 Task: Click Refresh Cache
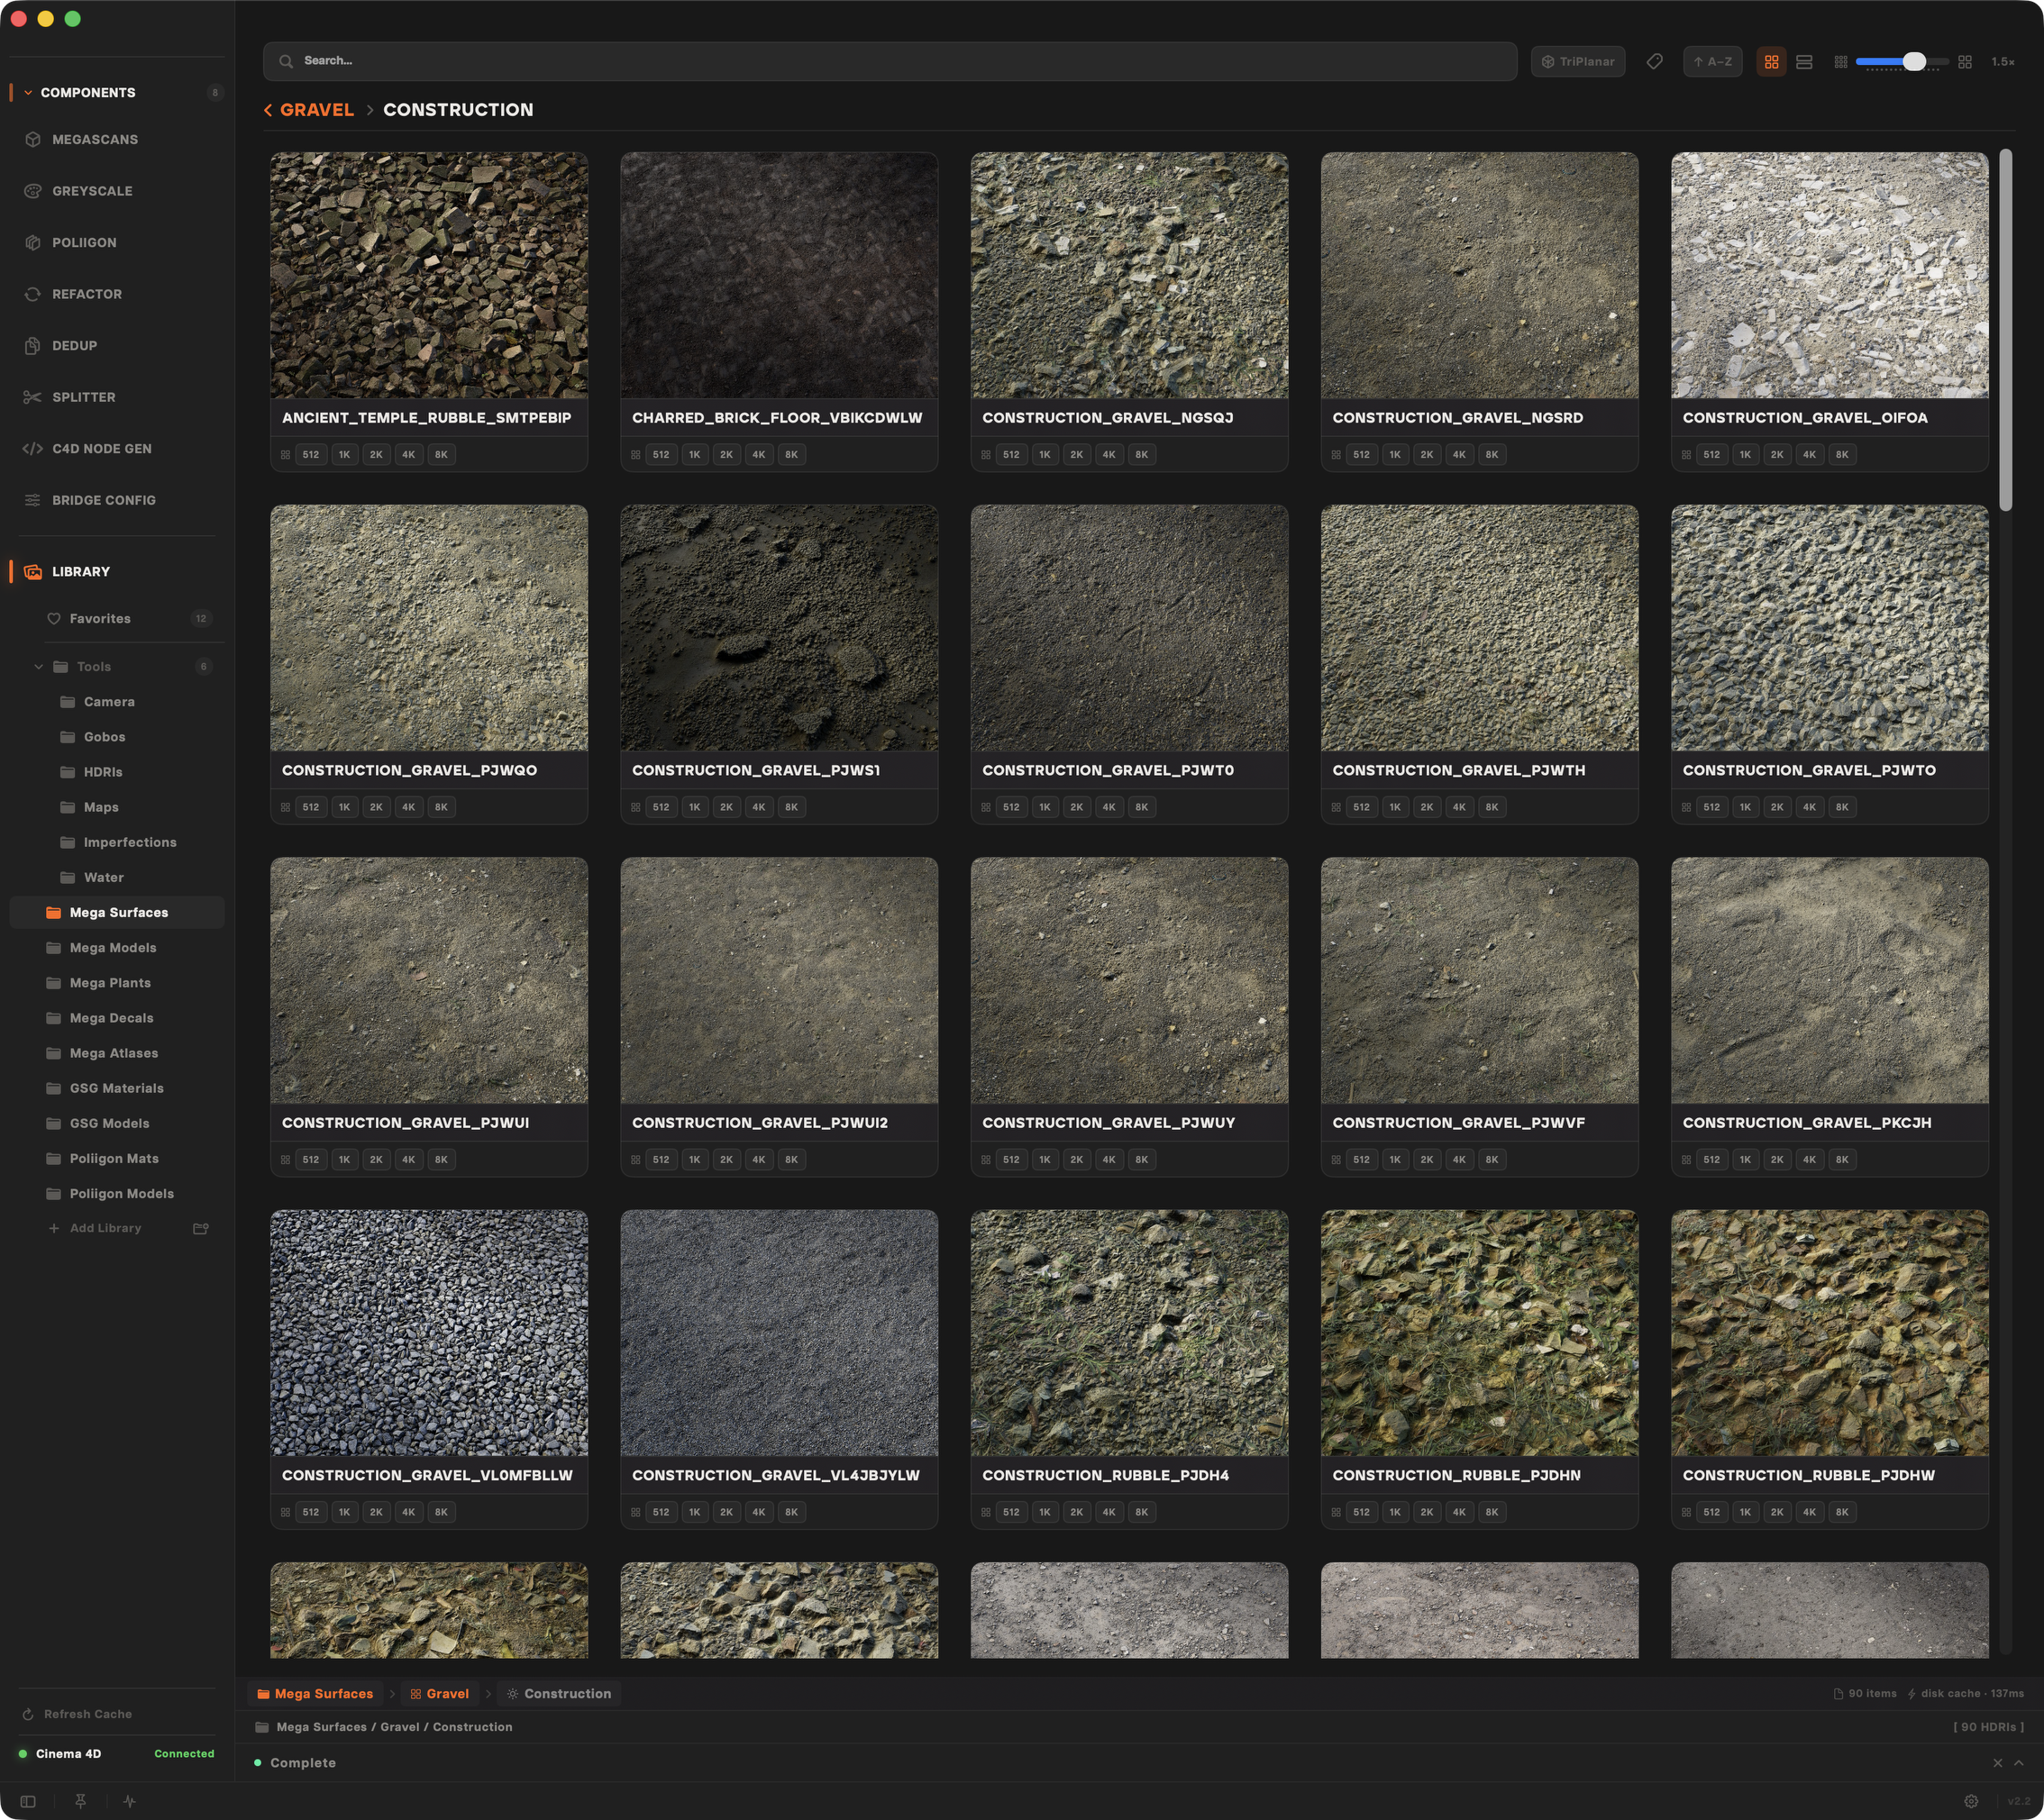(x=87, y=1714)
